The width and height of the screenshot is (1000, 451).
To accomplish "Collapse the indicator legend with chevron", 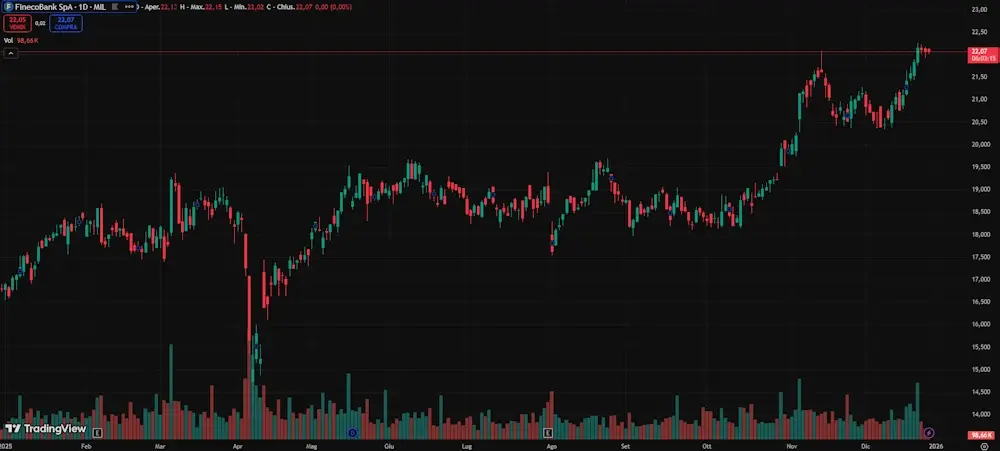I will tap(9, 53).
